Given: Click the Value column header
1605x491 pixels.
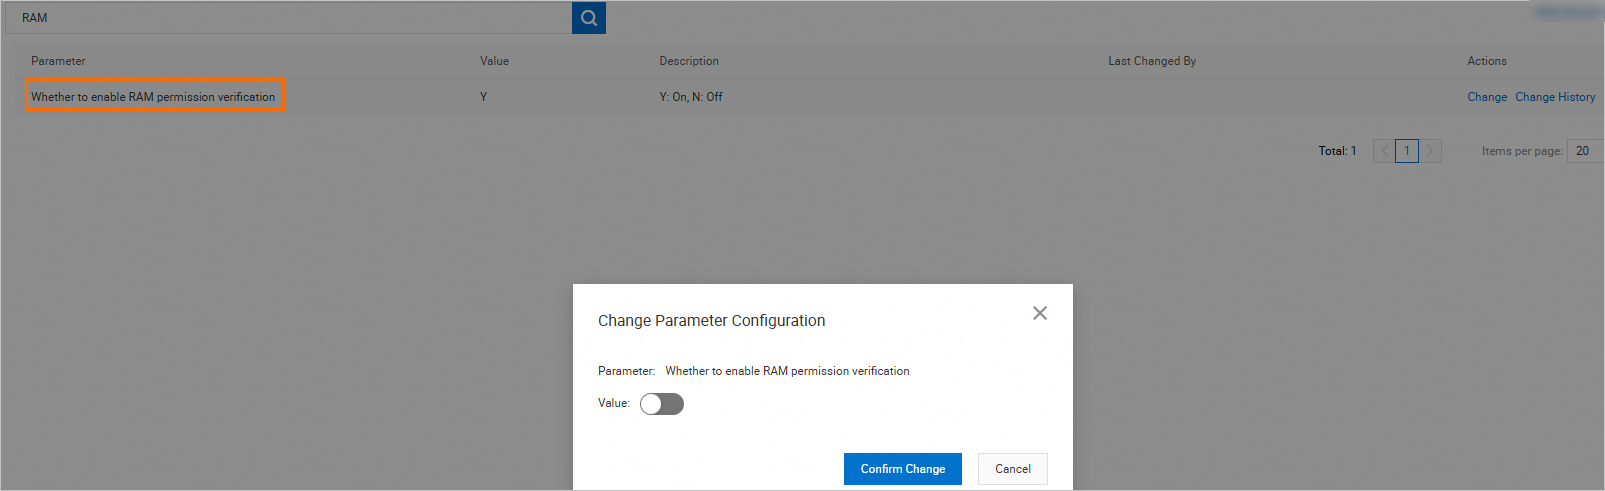Looking at the screenshot, I should pos(494,61).
